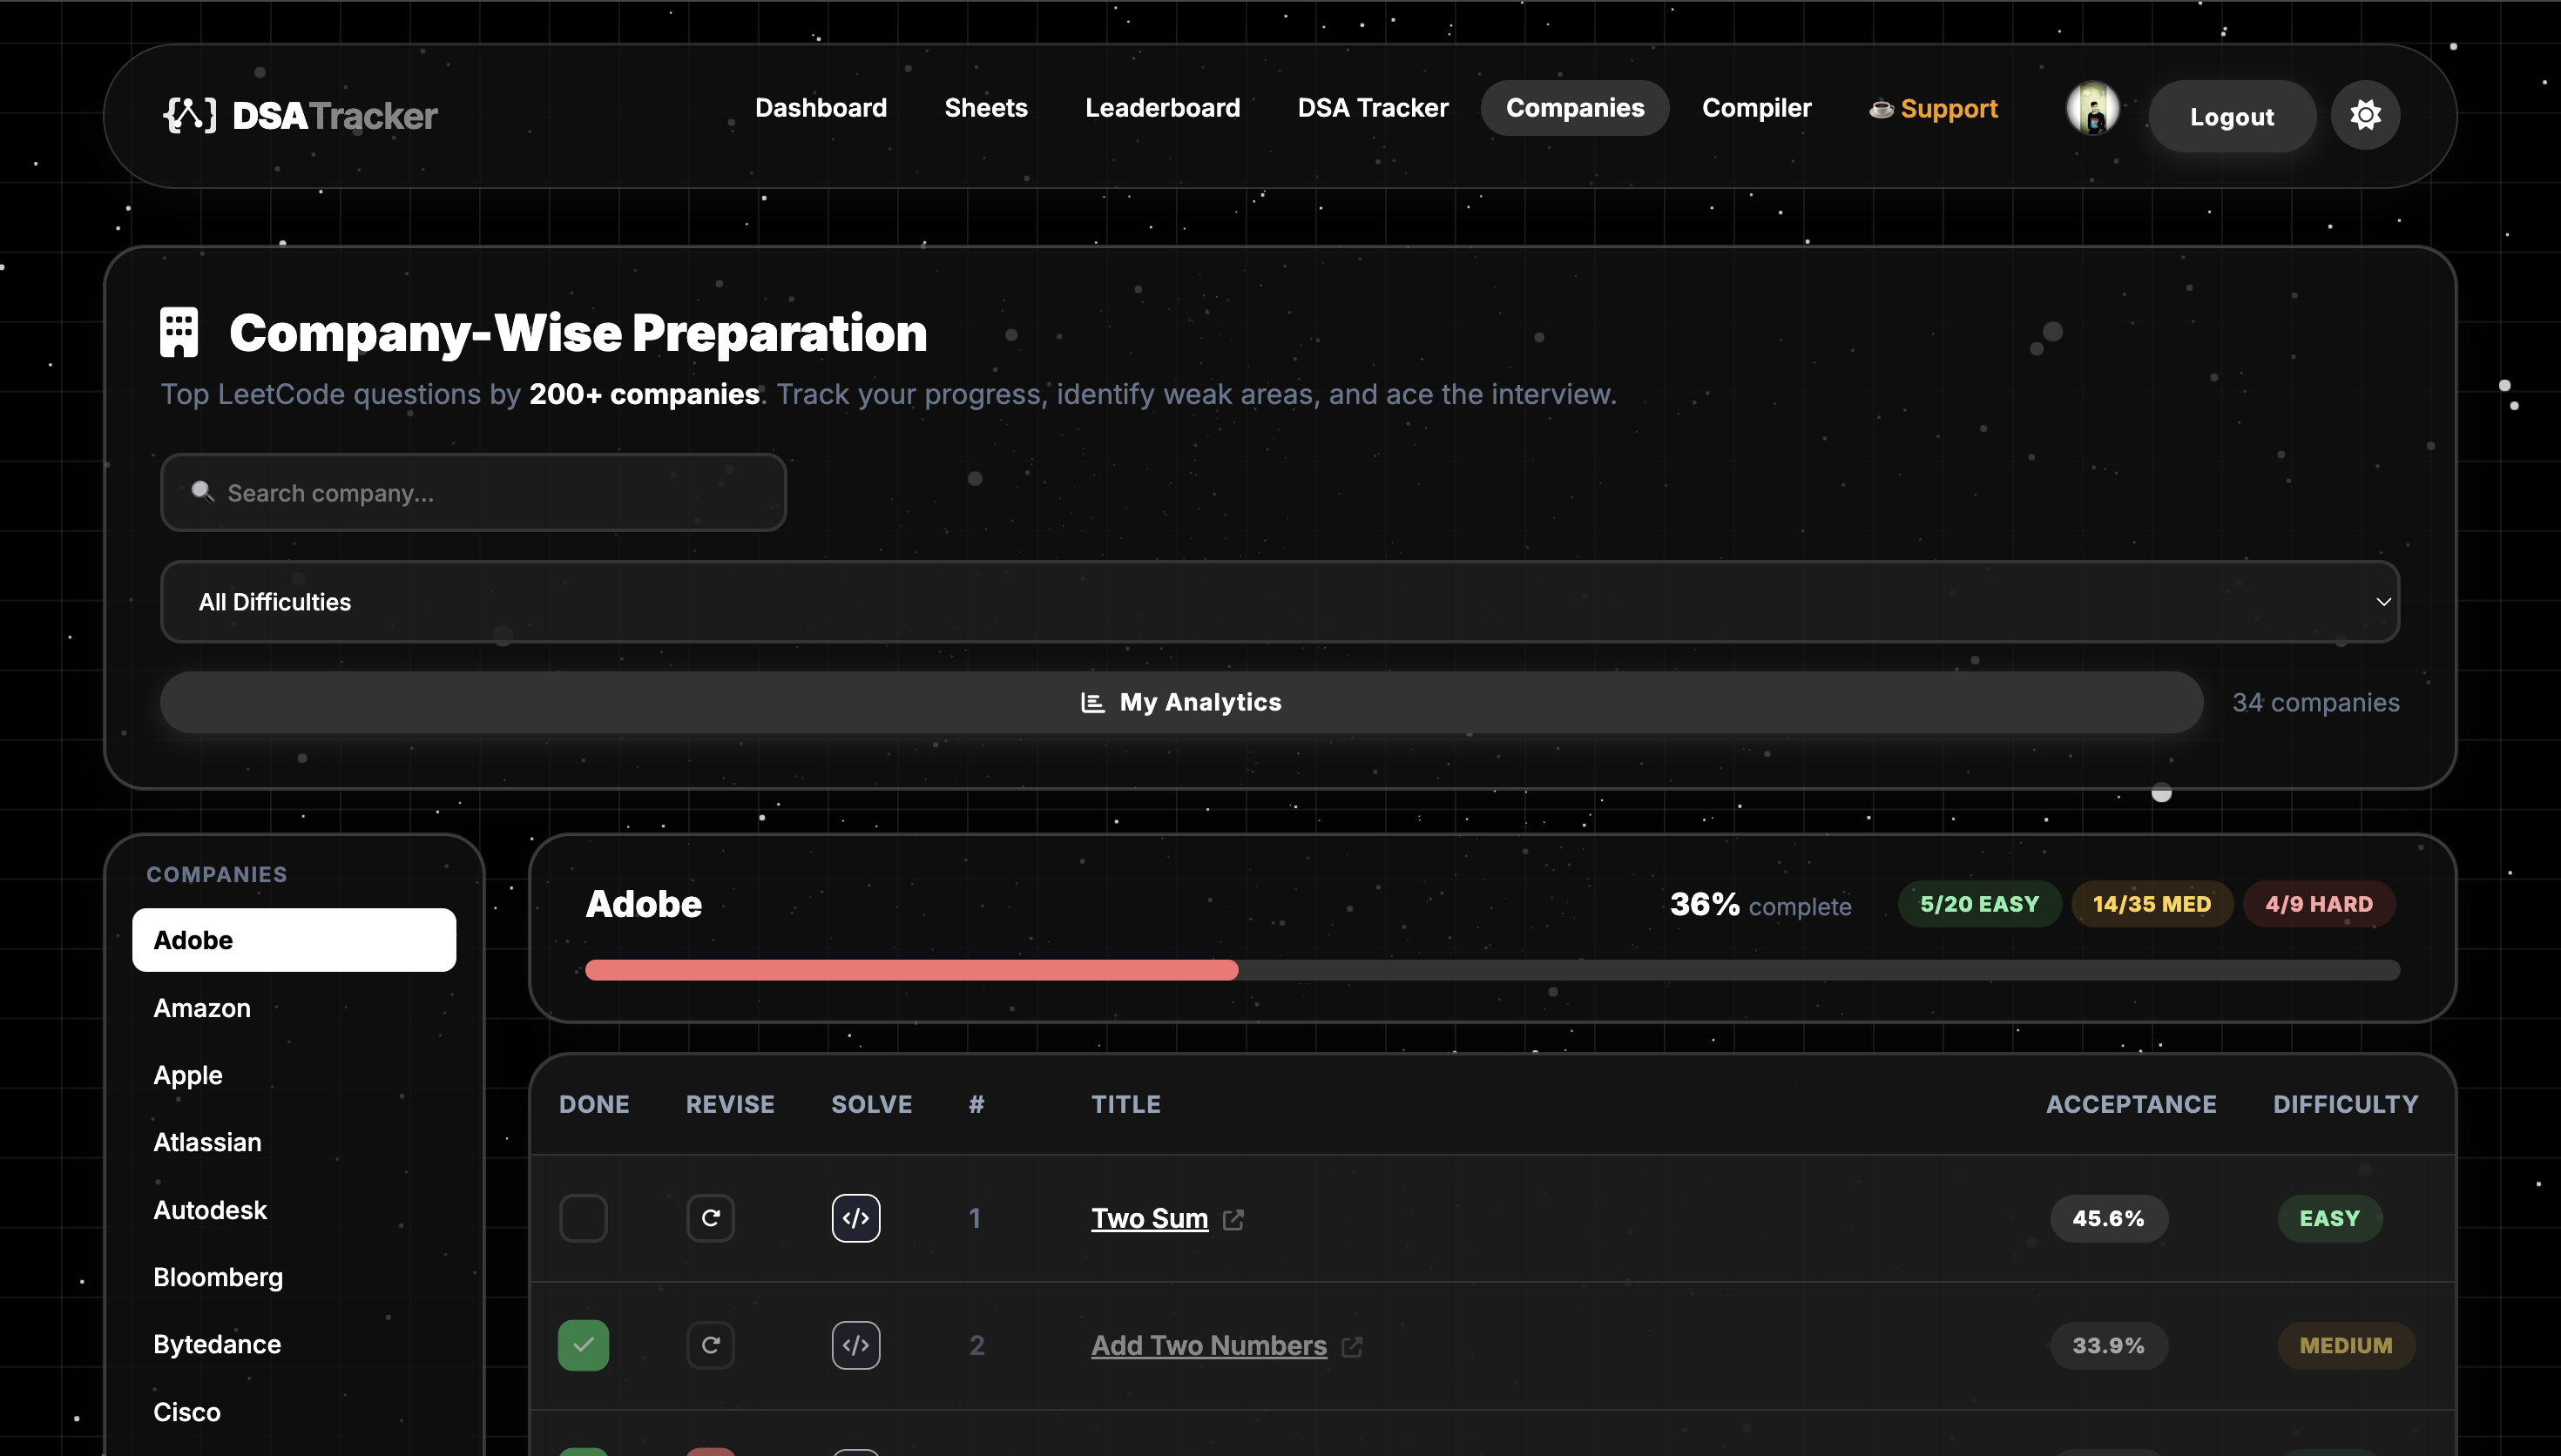2561x1456 pixels.
Task: Click the DIFFICULTY column header
Action: (2345, 1104)
